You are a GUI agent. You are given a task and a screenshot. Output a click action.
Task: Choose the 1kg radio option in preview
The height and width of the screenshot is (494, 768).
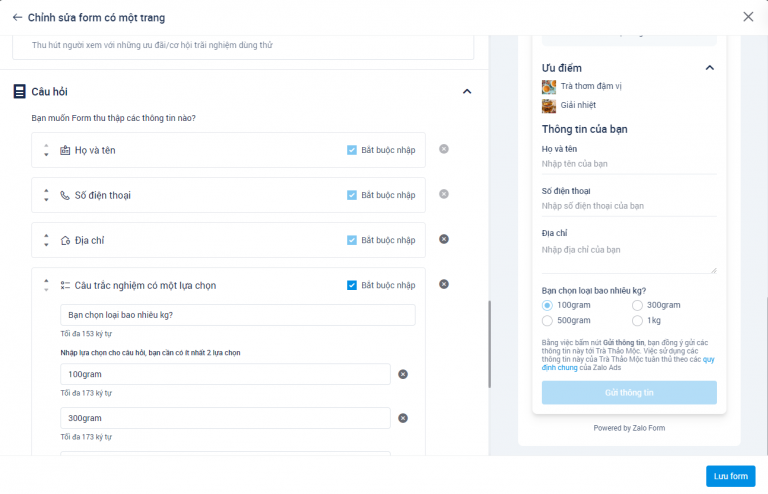click(x=638, y=321)
